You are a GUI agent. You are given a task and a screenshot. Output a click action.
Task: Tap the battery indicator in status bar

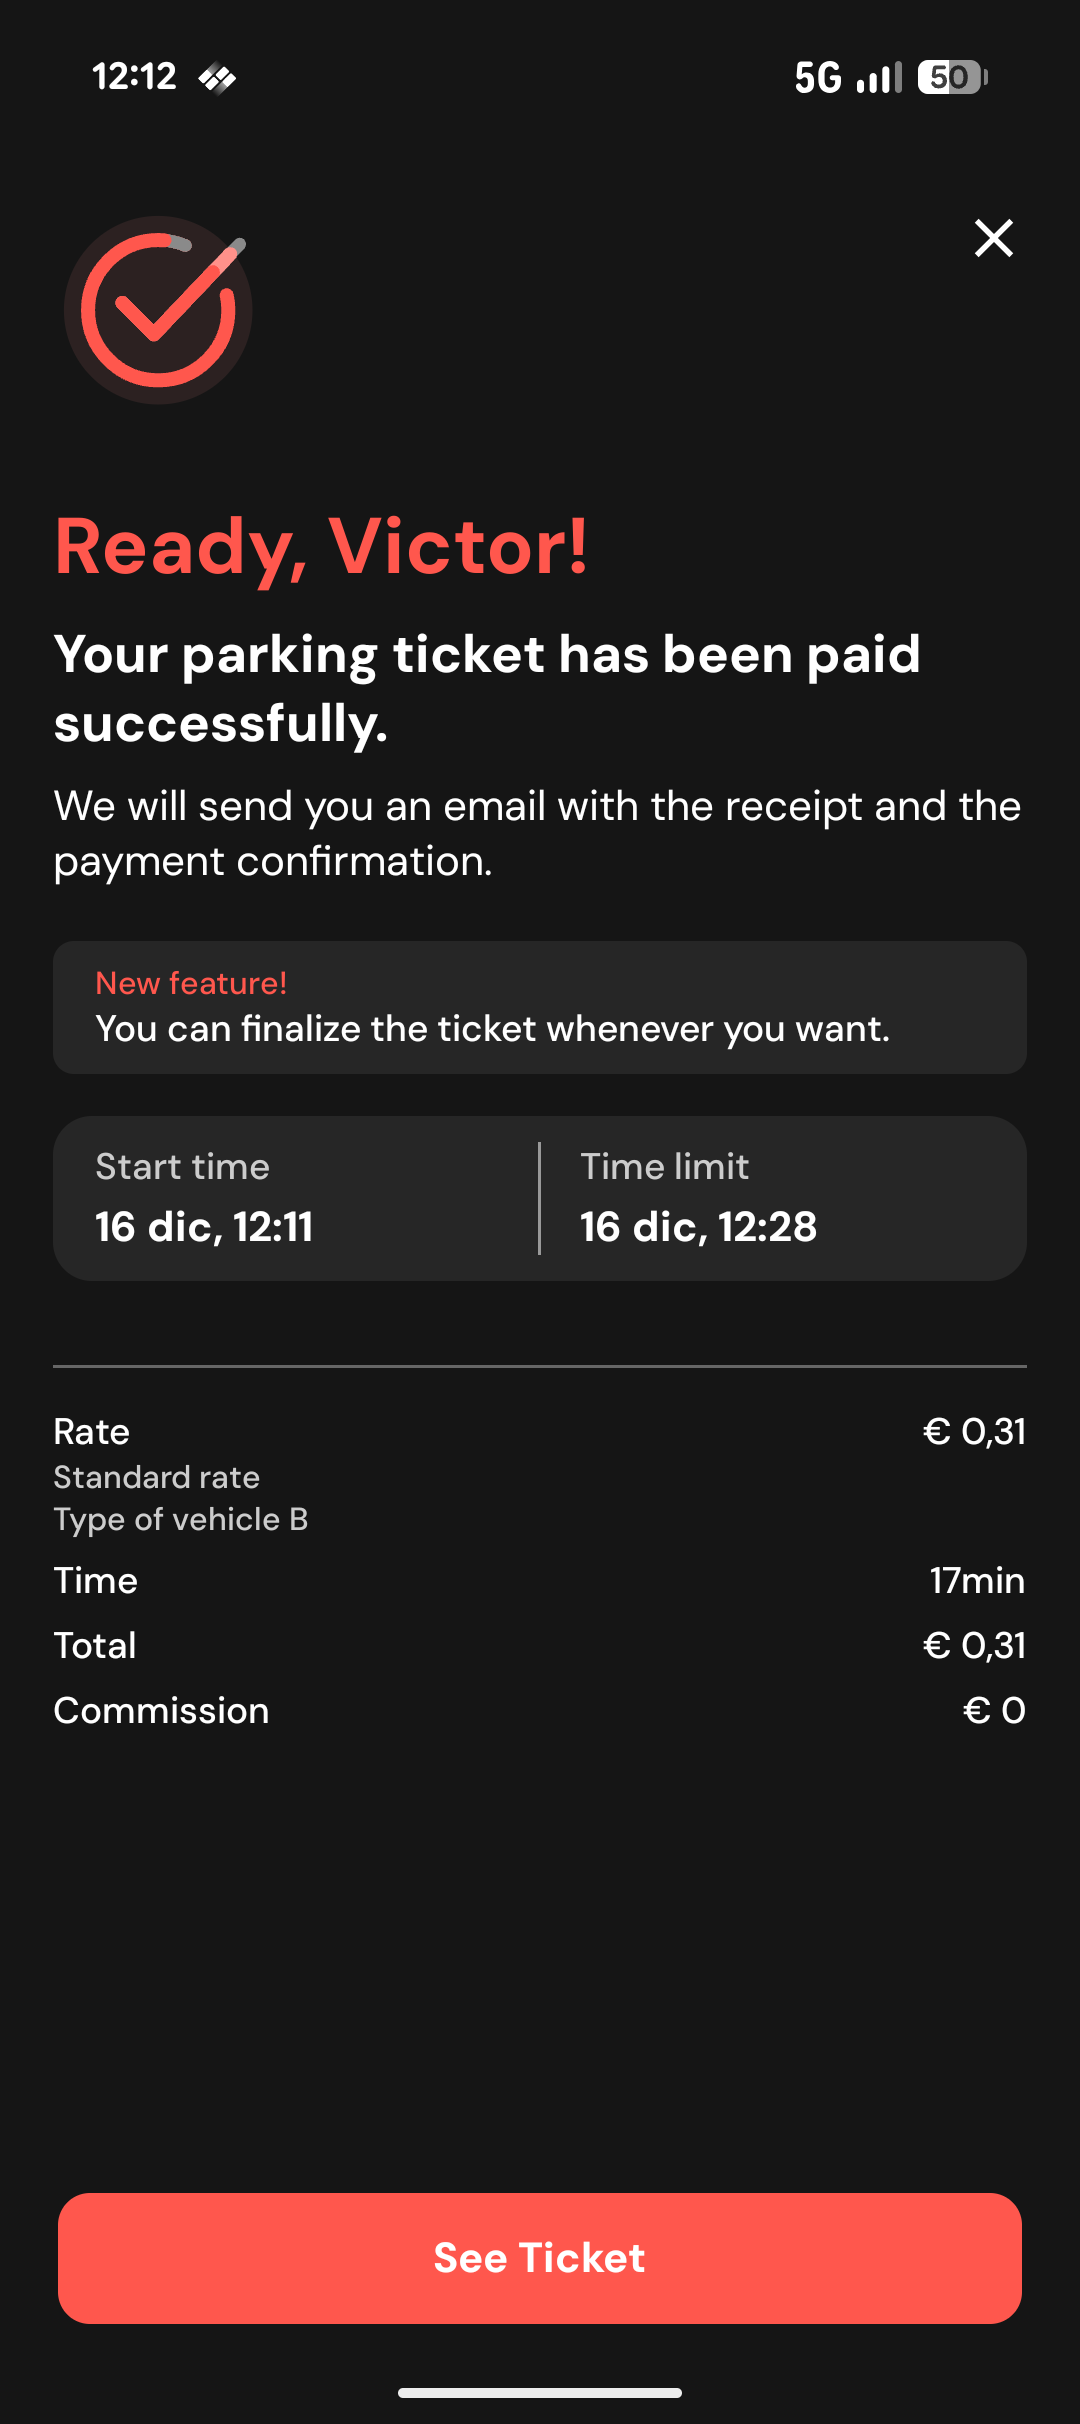[952, 77]
